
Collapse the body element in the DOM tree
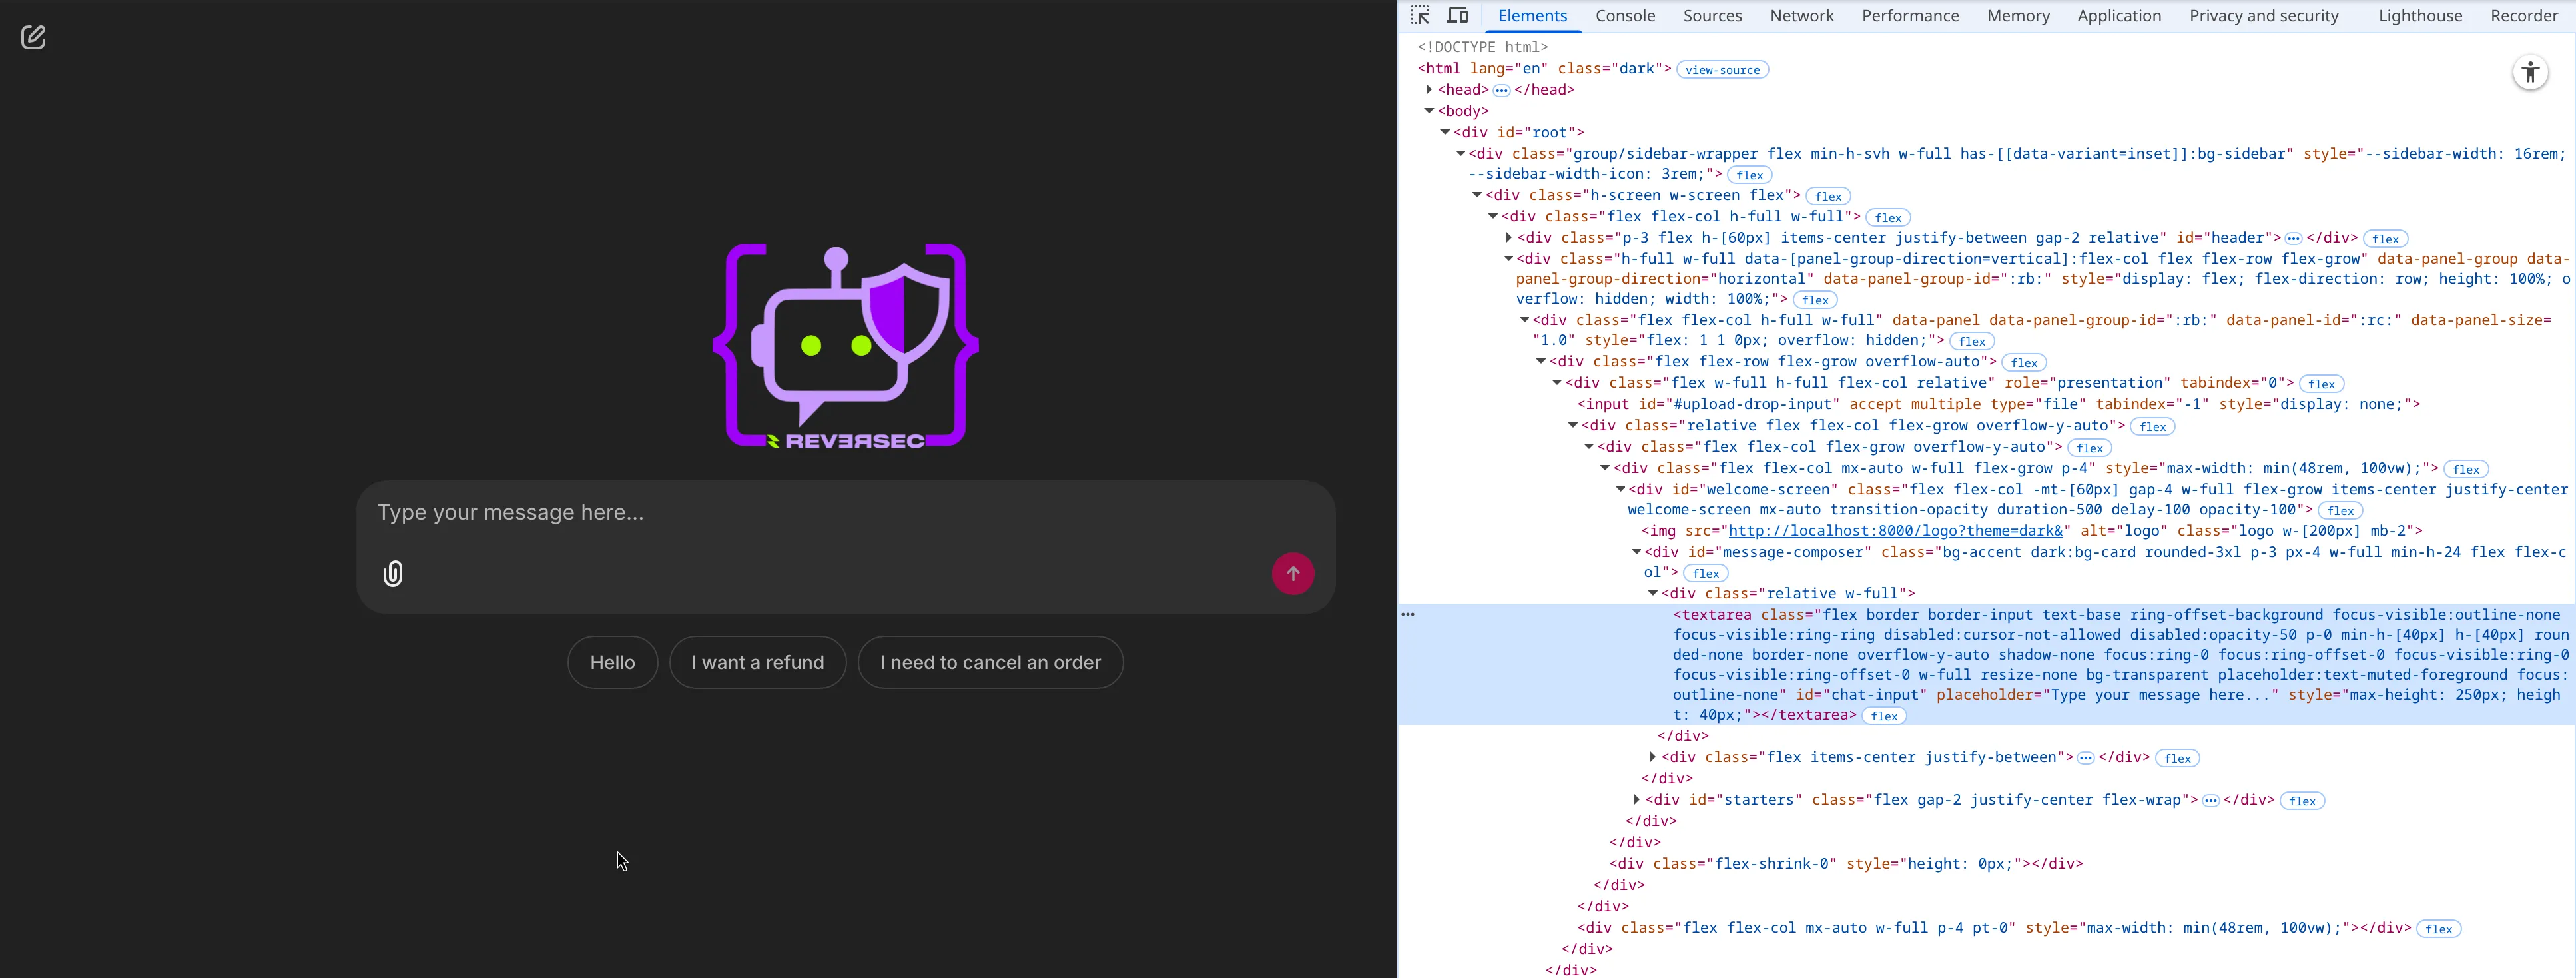[x=1429, y=110]
